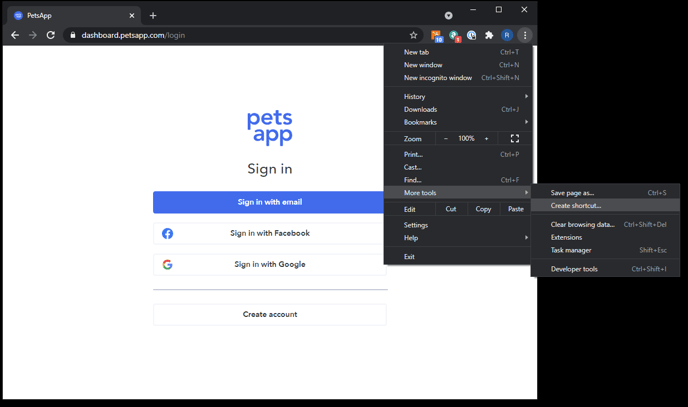Open Extensions from More tools submenu
The width and height of the screenshot is (688, 407).
(606, 237)
